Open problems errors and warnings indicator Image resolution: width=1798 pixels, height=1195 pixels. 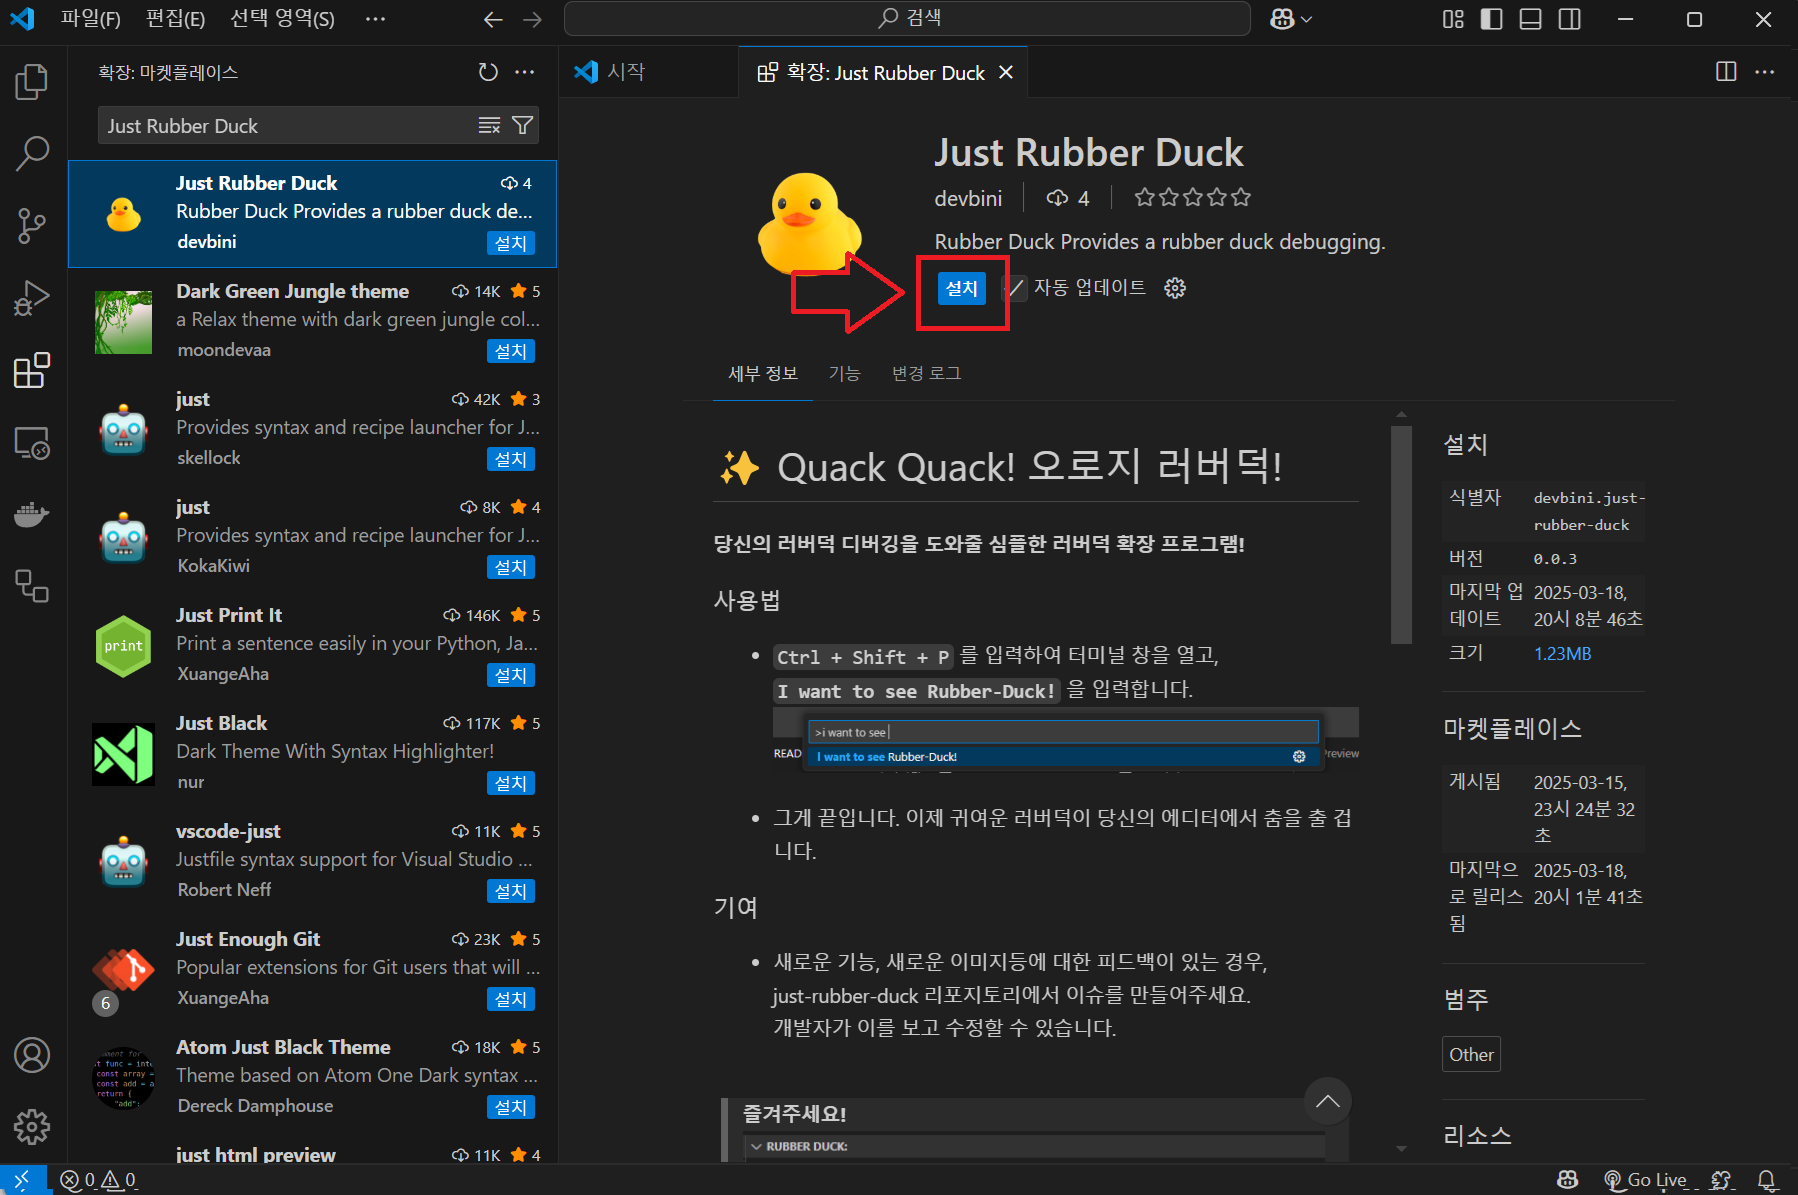click(x=98, y=1180)
